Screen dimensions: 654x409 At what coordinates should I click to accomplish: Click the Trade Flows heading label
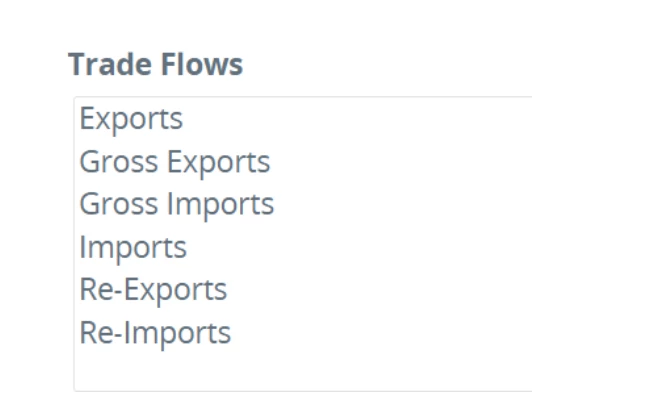(x=156, y=64)
